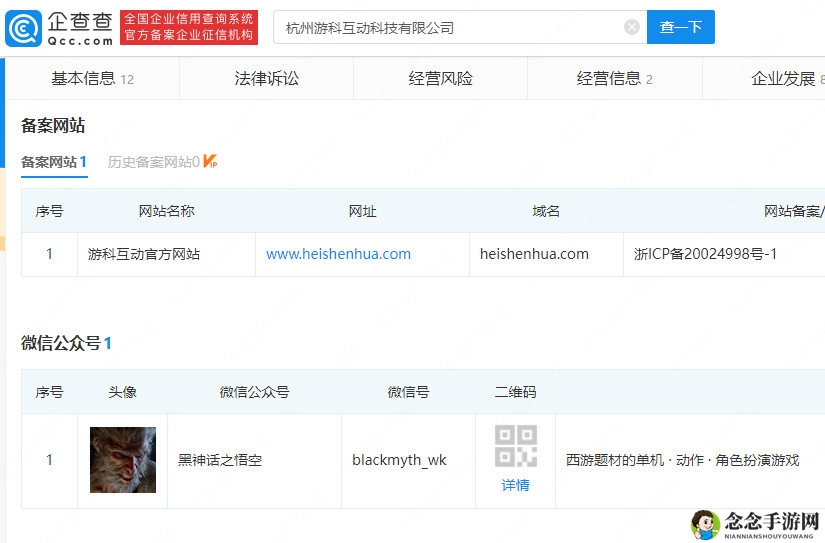Click the 域名 column header

pyautogui.click(x=546, y=211)
